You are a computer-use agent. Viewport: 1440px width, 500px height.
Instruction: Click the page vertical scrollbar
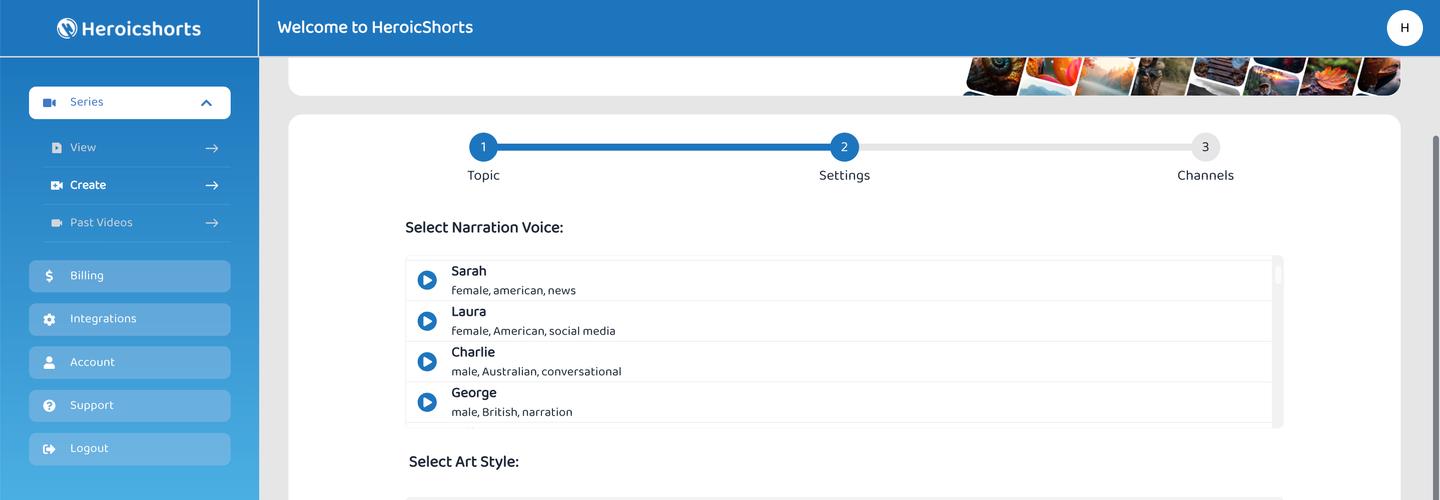click(1435, 300)
